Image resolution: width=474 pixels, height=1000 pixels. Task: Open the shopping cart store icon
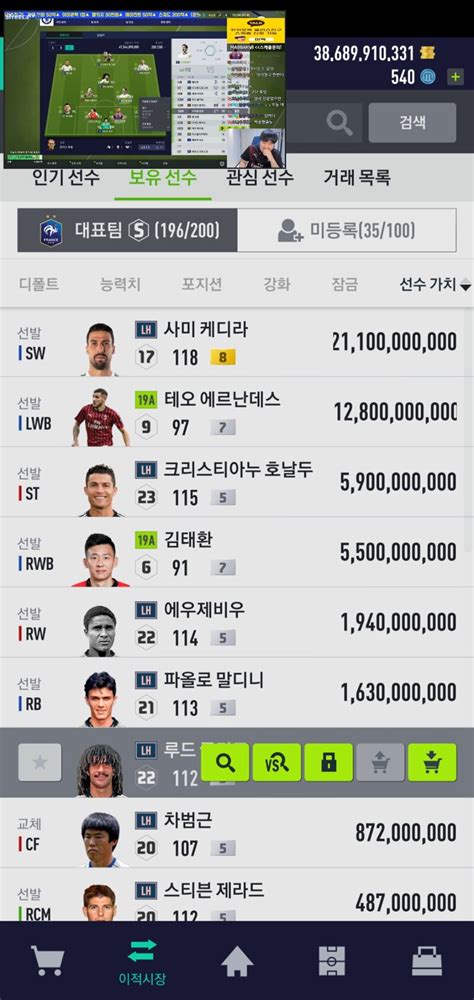click(48, 960)
